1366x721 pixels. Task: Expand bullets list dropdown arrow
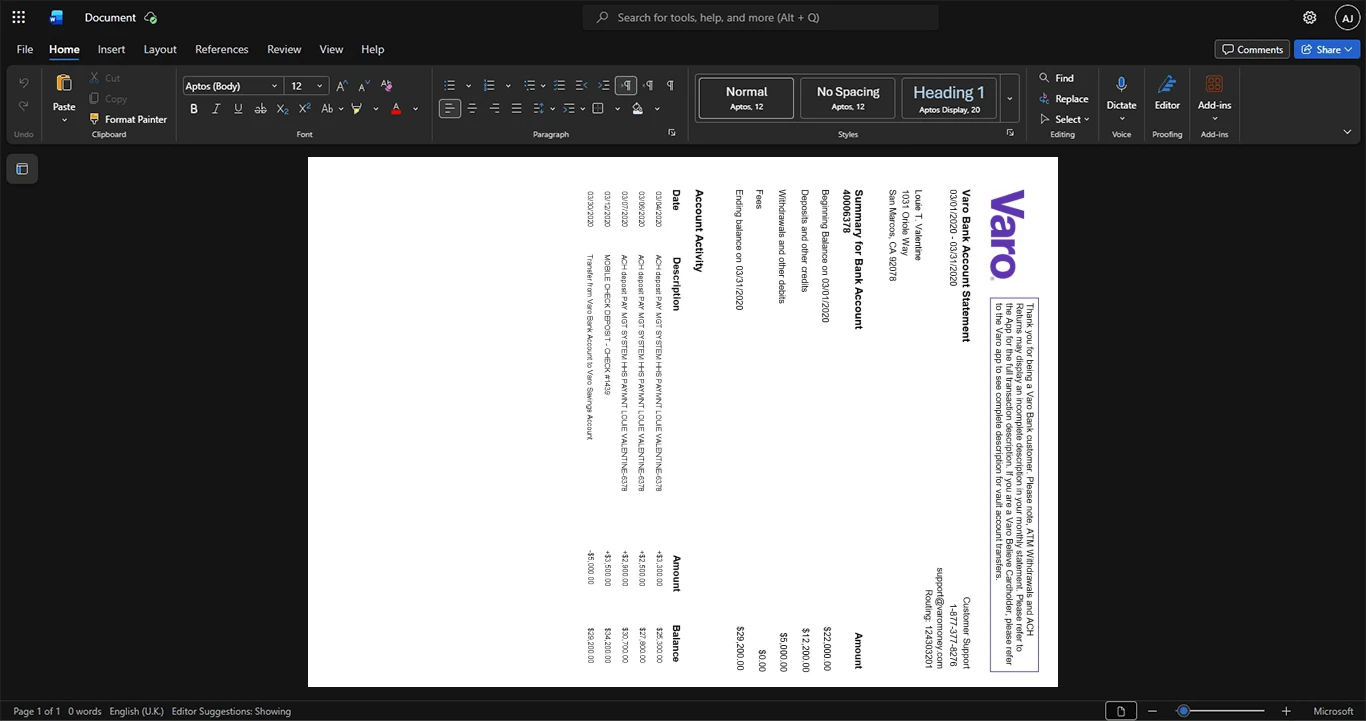tap(468, 86)
